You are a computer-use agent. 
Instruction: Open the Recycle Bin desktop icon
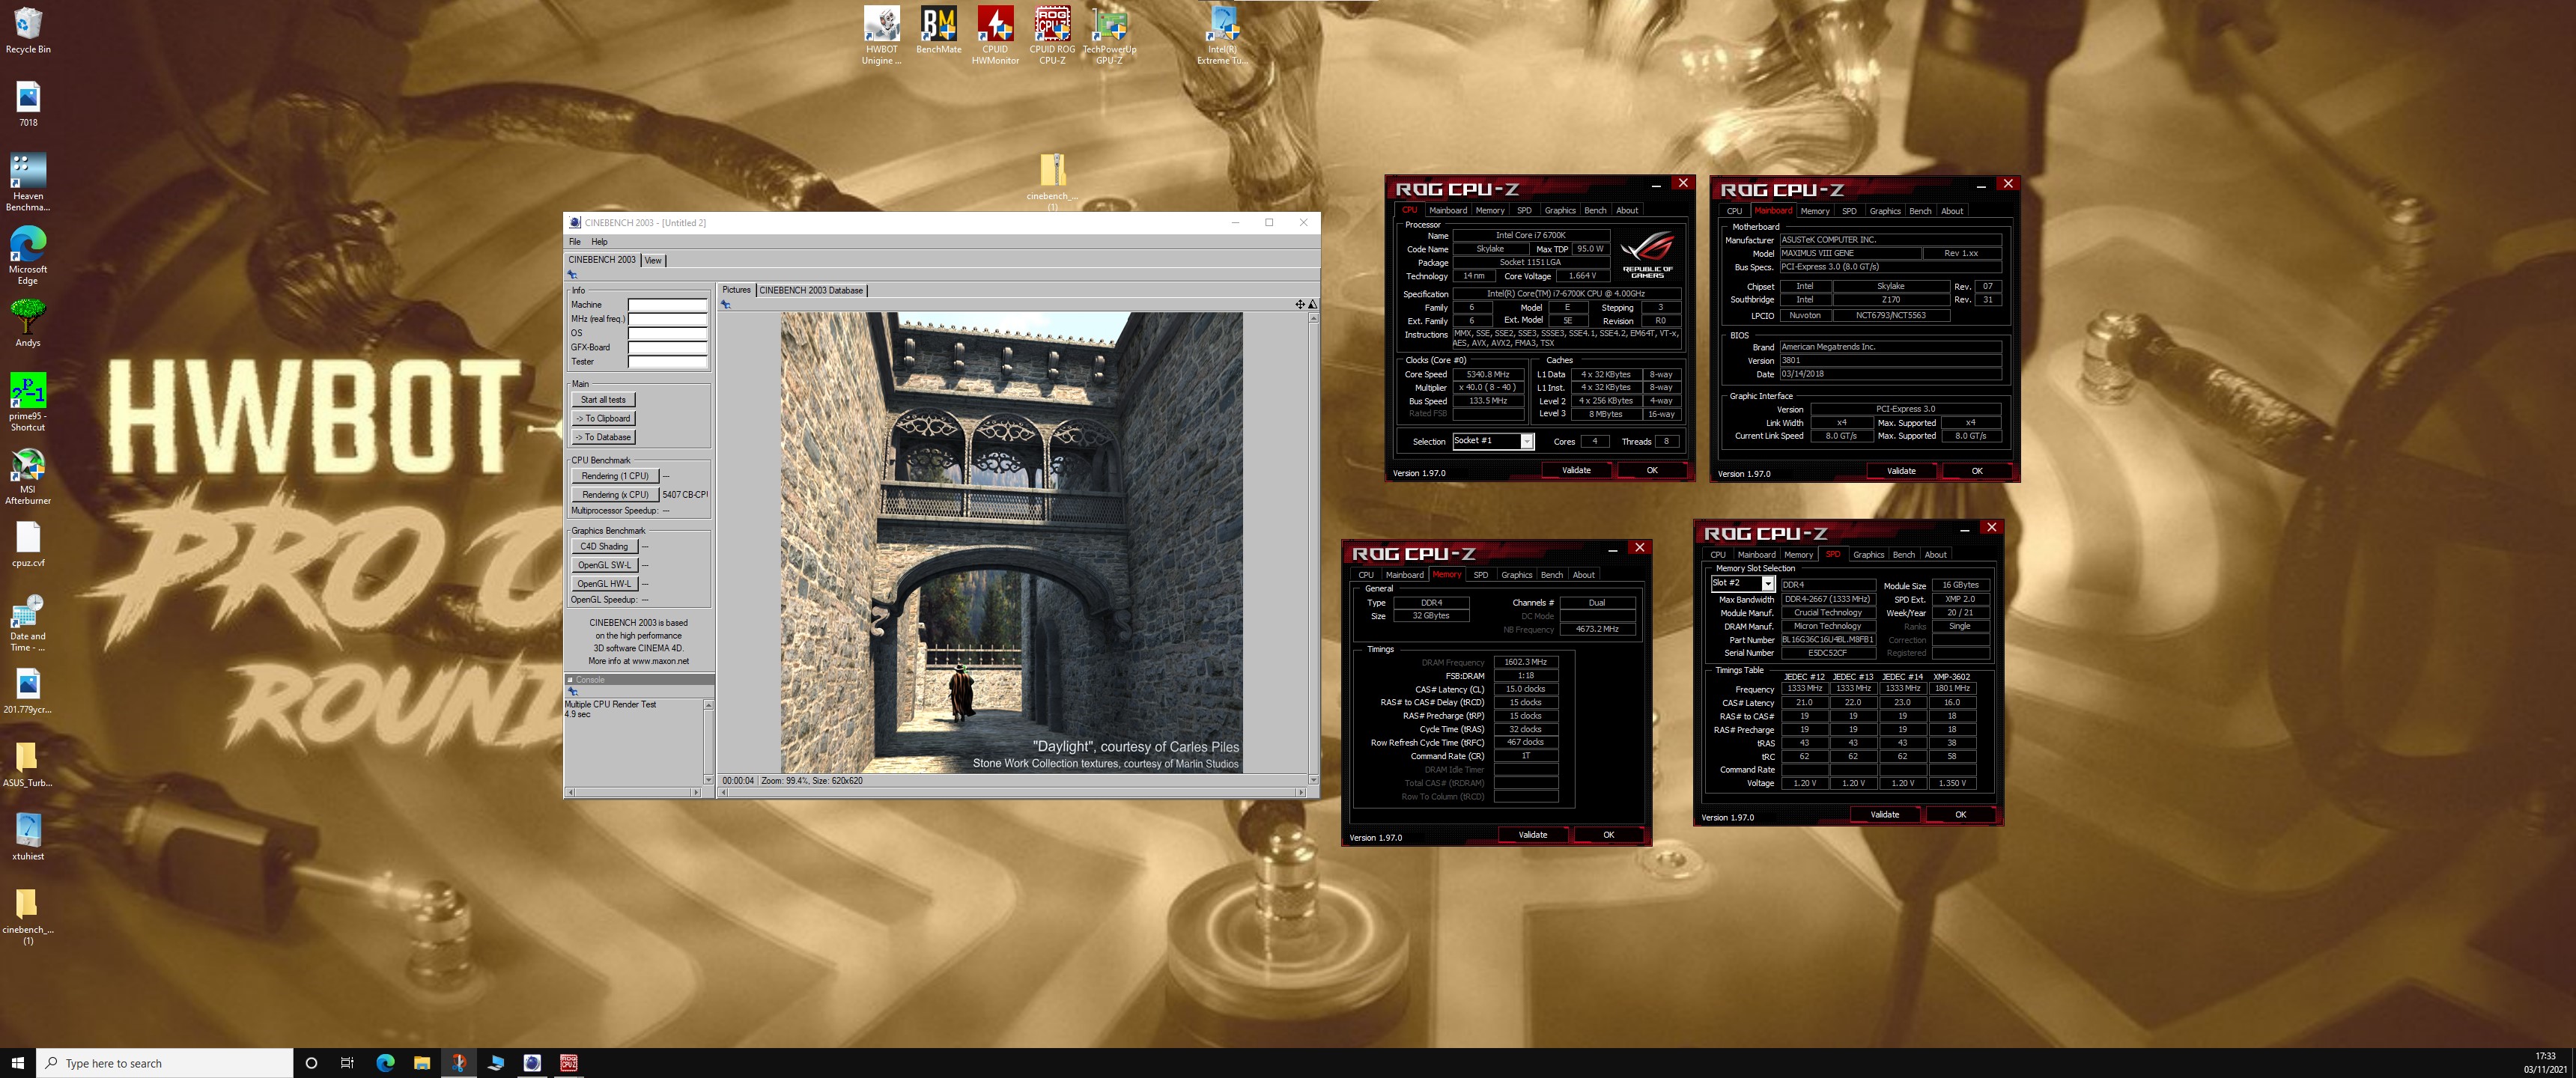tap(28, 30)
